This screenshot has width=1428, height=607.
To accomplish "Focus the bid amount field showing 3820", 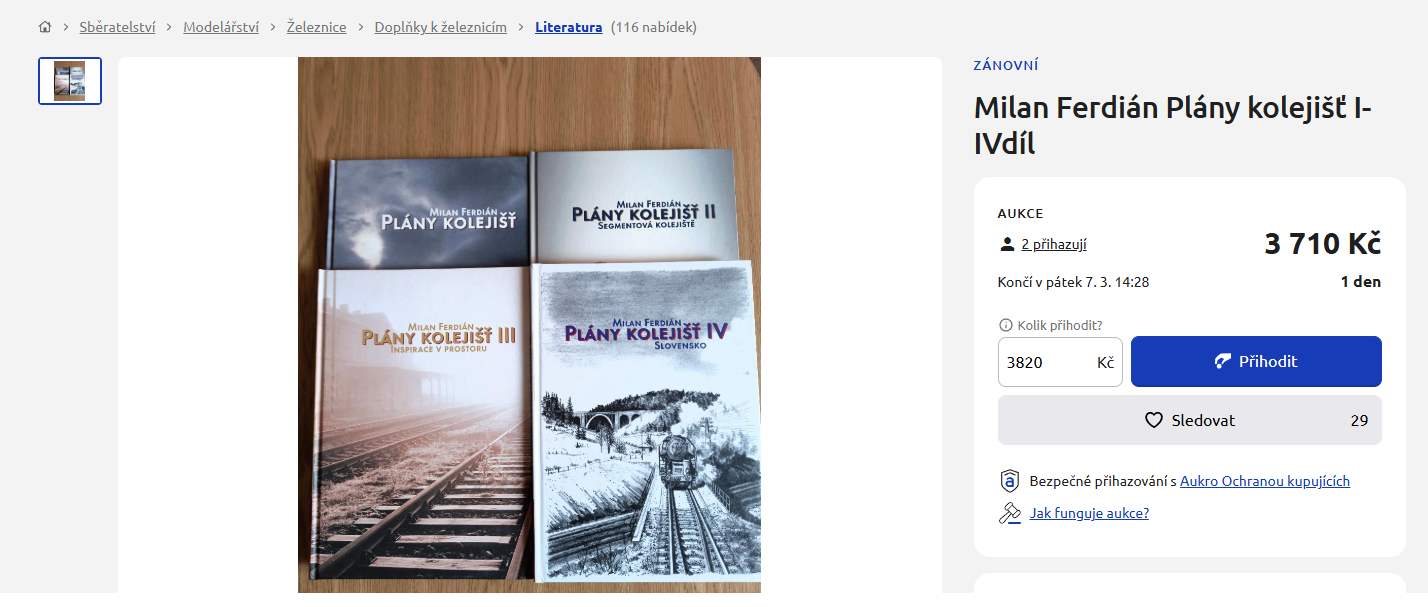I will click(x=1060, y=362).
